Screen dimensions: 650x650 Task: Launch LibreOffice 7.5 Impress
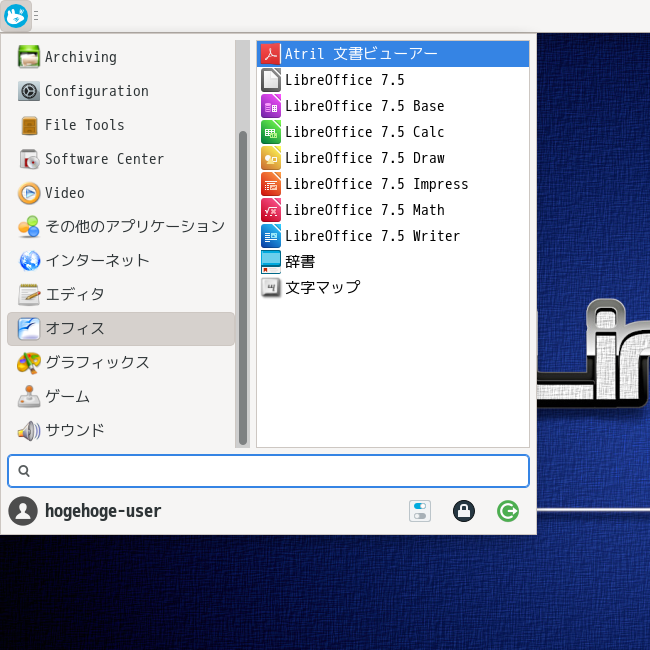click(x=393, y=184)
